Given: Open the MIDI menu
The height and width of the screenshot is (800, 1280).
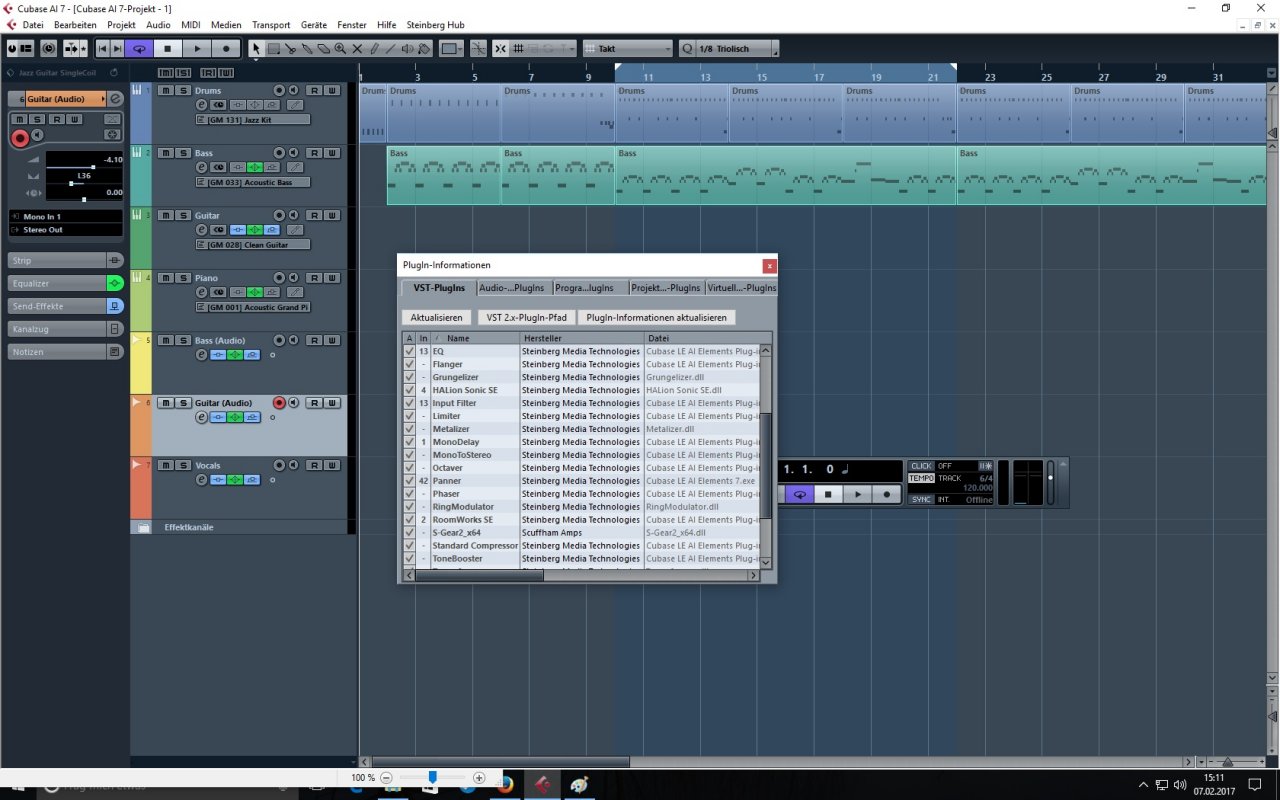Looking at the screenshot, I should [191, 24].
